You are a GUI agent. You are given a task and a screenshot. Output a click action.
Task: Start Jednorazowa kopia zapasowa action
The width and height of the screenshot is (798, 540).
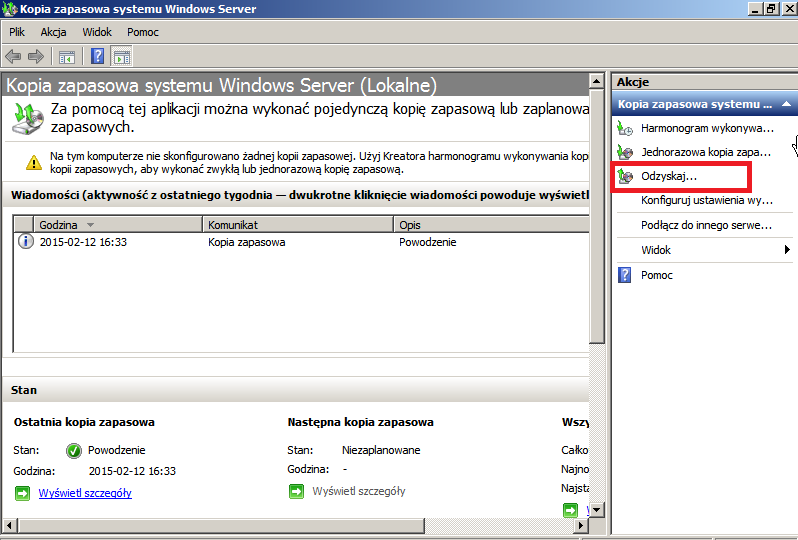coord(706,152)
